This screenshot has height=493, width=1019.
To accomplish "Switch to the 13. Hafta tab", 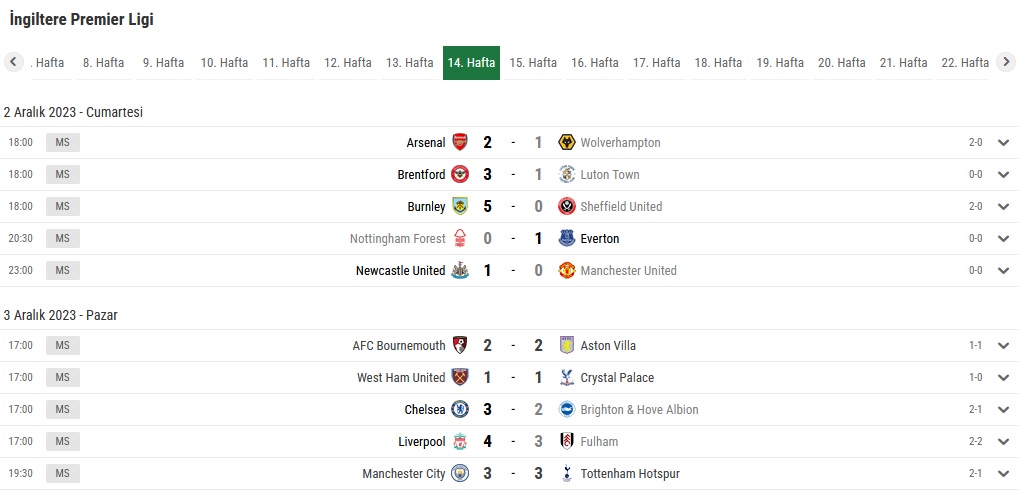I will pyautogui.click(x=409, y=63).
